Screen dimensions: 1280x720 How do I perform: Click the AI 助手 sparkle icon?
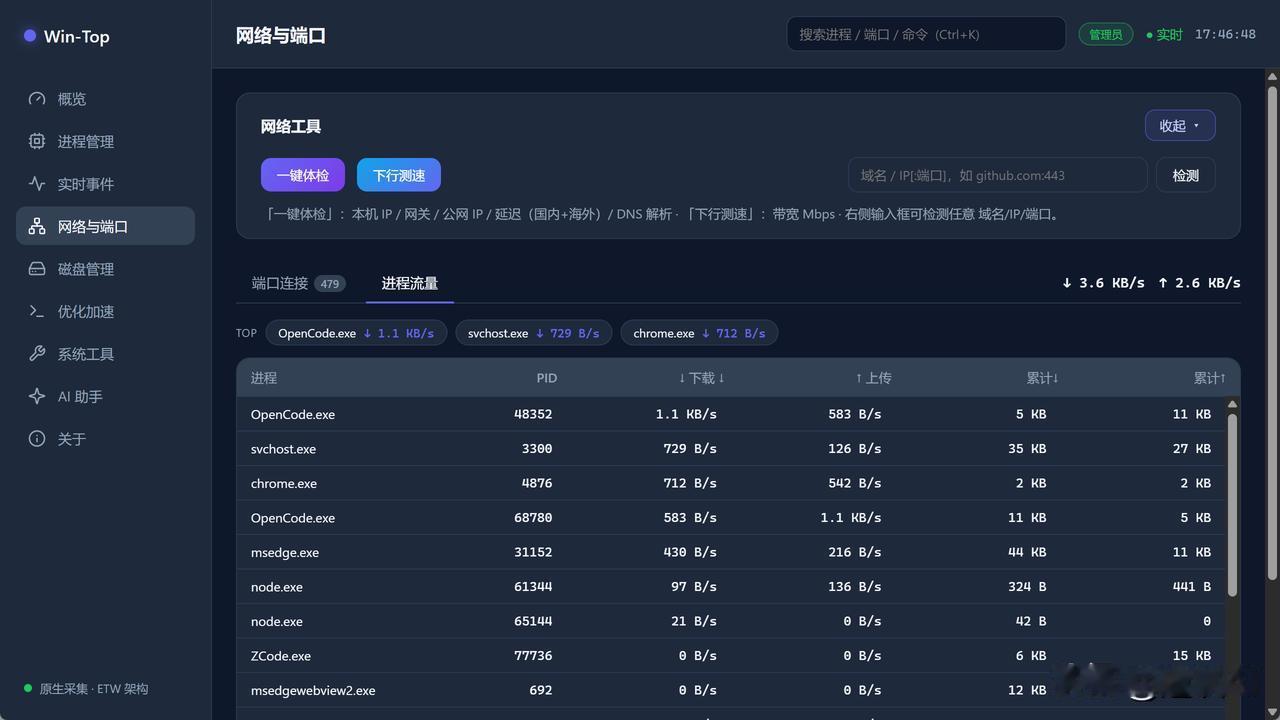pyautogui.click(x=37, y=396)
